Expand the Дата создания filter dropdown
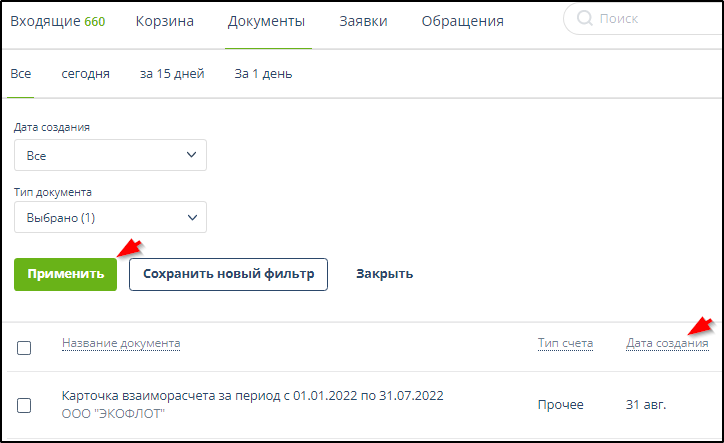 coord(110,156)
